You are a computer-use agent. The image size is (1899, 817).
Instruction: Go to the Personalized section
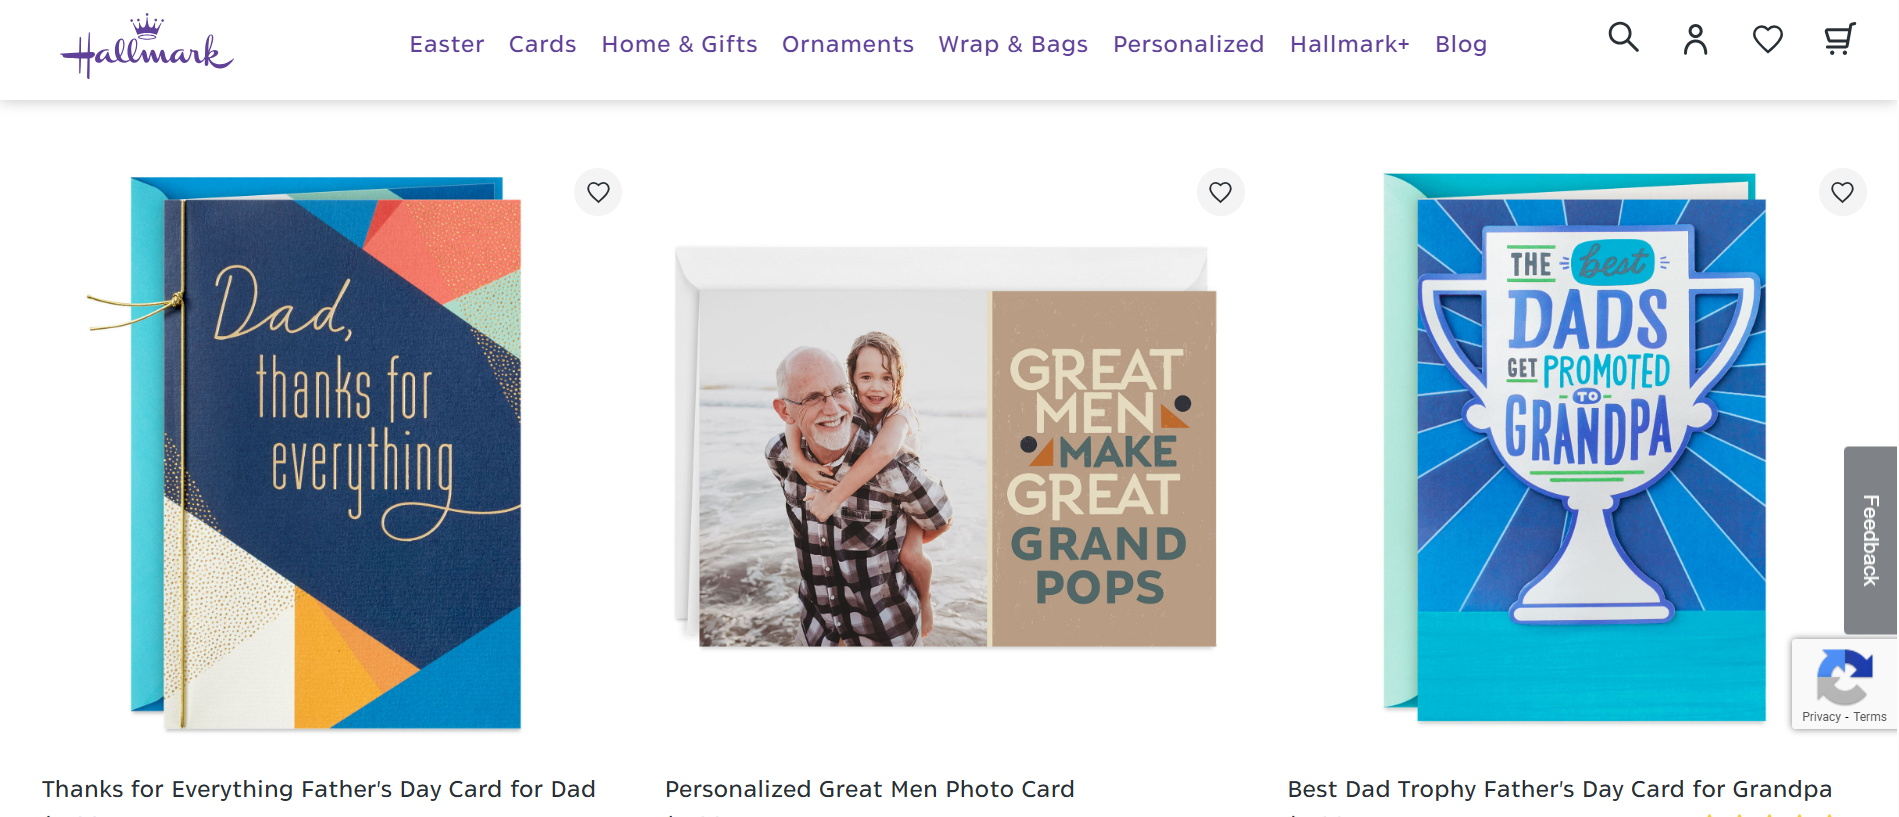pyautogui.click(x=1188, y=44)
